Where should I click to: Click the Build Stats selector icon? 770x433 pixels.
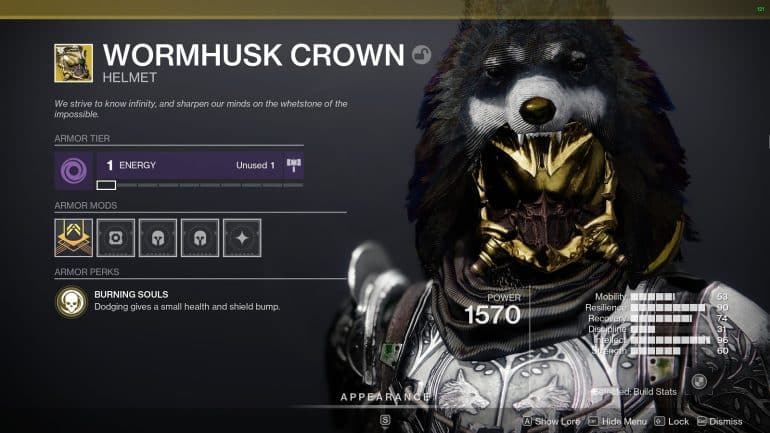[699, 380]
